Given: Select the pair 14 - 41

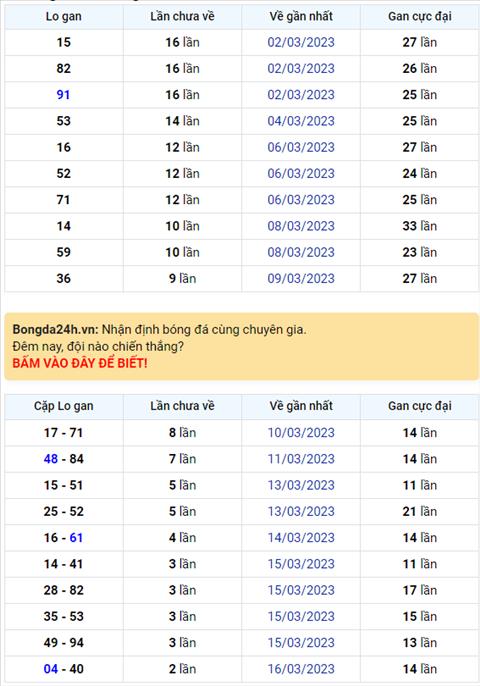Looking at the screenshot, I should 63,564.
